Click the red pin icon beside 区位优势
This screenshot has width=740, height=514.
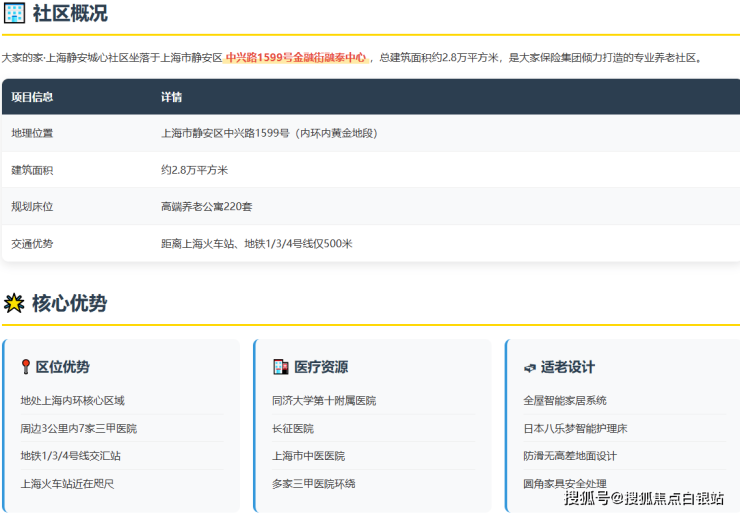[x=26, y=367]
